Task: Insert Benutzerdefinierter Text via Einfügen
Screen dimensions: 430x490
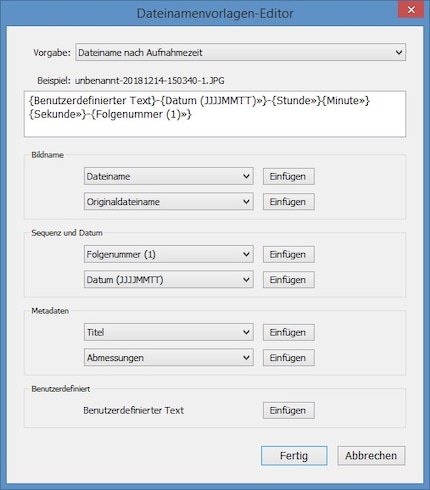Action: tap(288, 410)
